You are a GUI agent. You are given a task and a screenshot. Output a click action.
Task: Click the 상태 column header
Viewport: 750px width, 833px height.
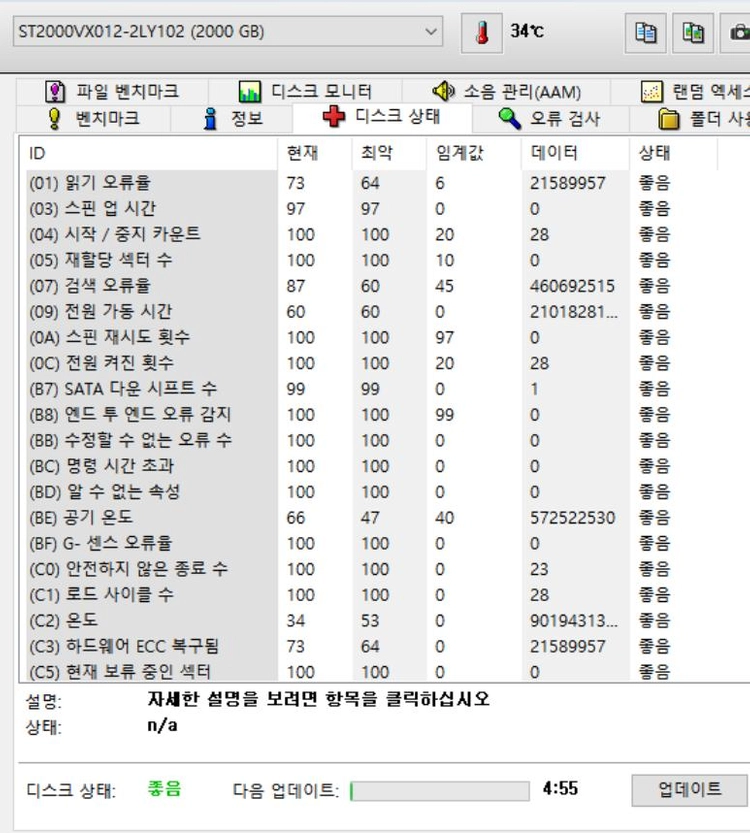673,154
